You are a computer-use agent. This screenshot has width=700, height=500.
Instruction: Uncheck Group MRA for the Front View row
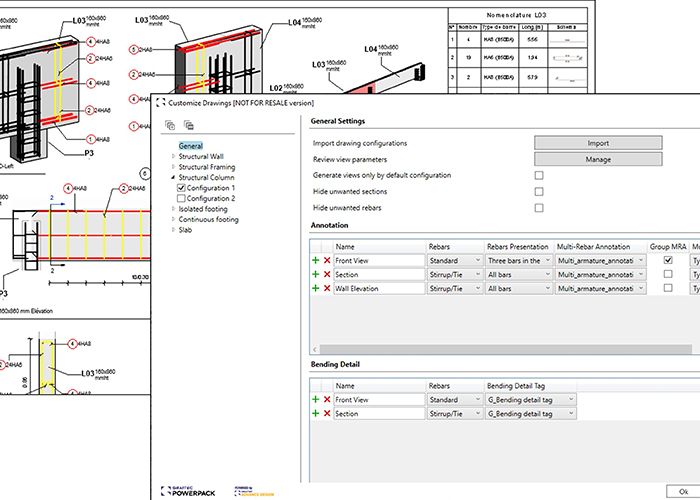coord(668,260)
